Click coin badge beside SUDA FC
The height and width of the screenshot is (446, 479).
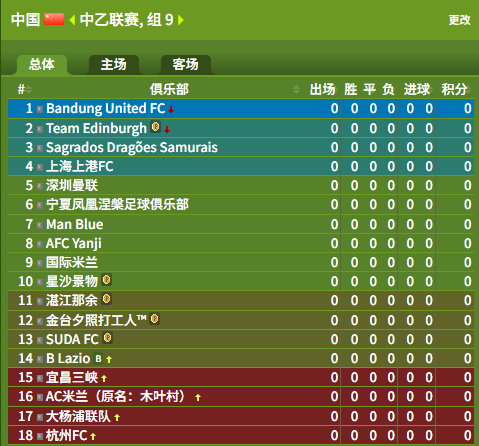107,338
